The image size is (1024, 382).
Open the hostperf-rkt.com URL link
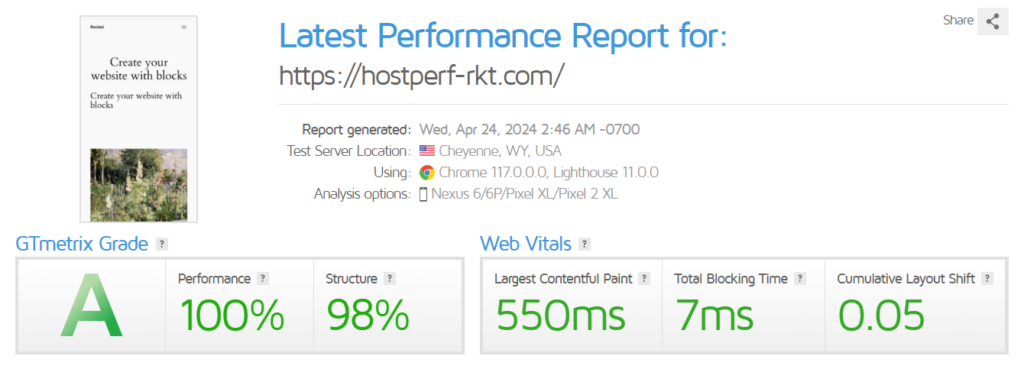(421, 76)
